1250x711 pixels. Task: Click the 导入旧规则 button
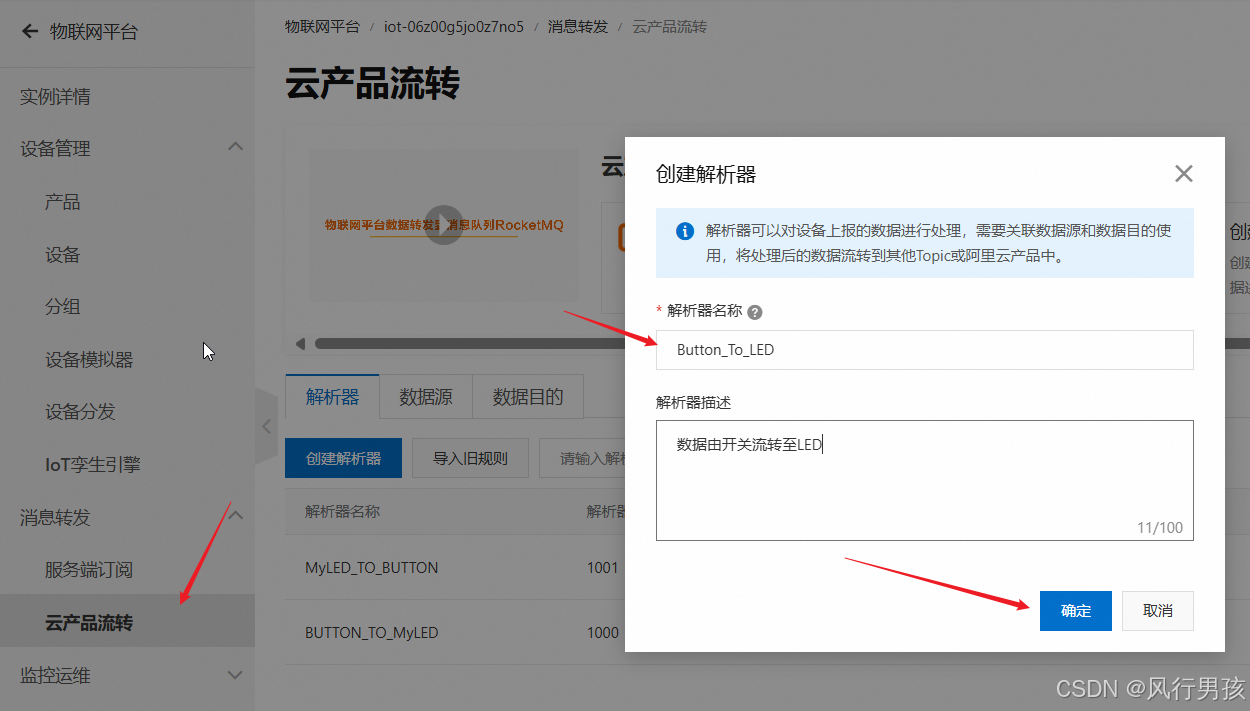point(470,458)
